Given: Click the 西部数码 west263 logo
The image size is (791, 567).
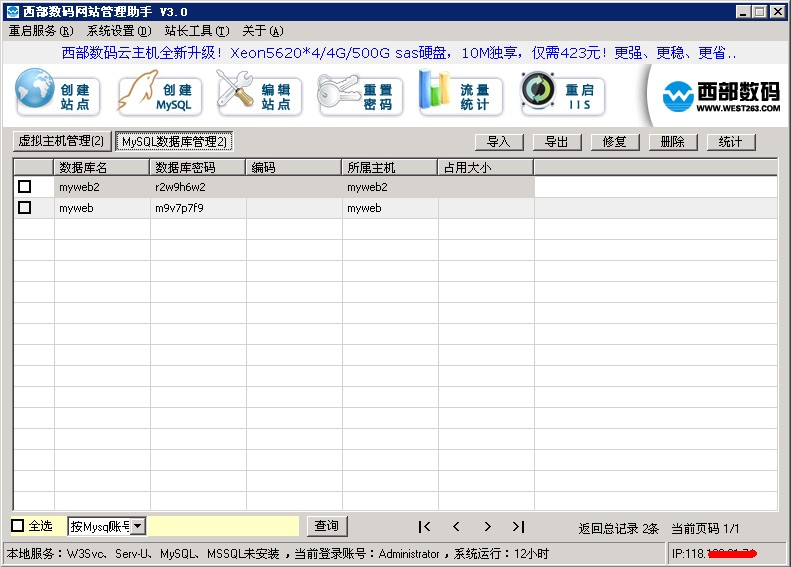Looking at the screenshot, I should click(x=721, y=96).
